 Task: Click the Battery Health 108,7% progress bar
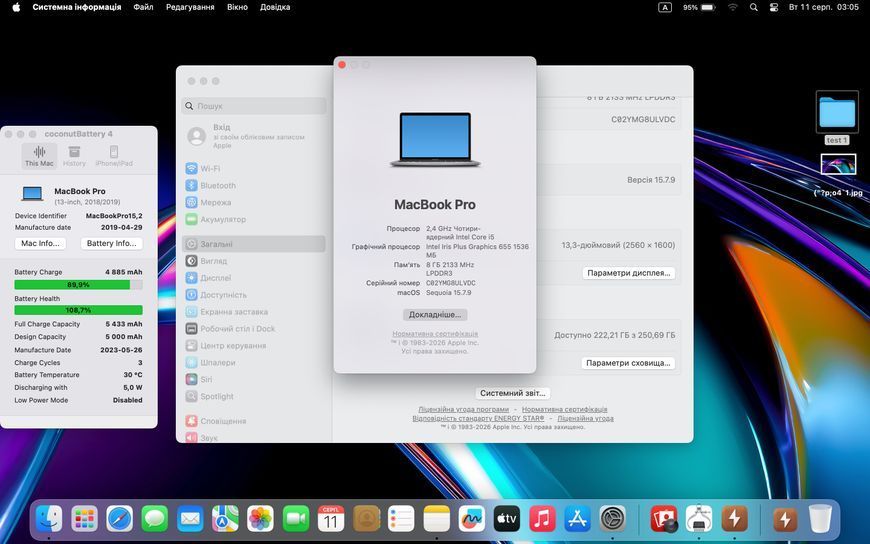click(78, 310)
